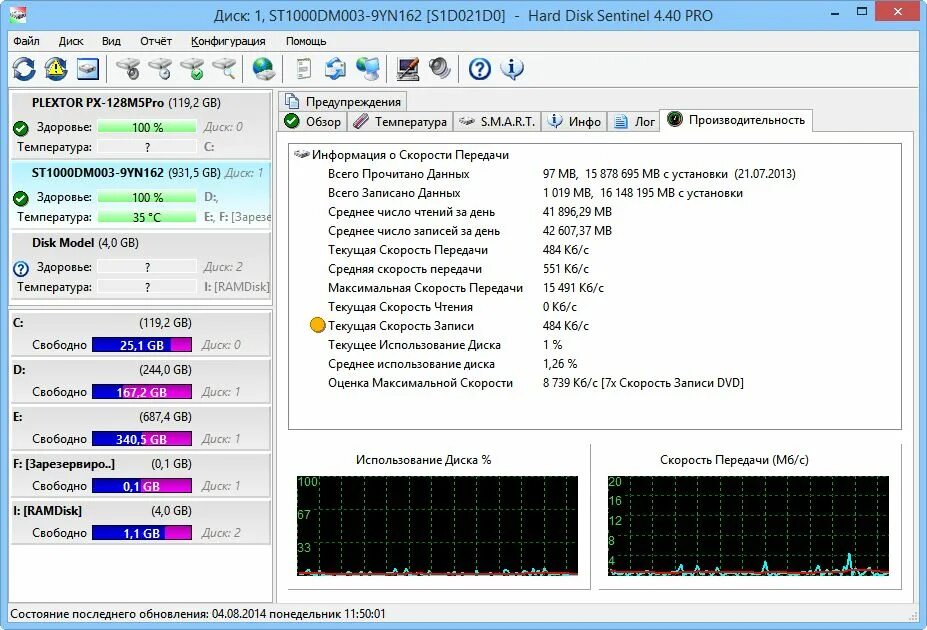Screen dimensions: 927x630
Task: Click the disk test icon with stethoscope
Action: click(x=128, y=69)
